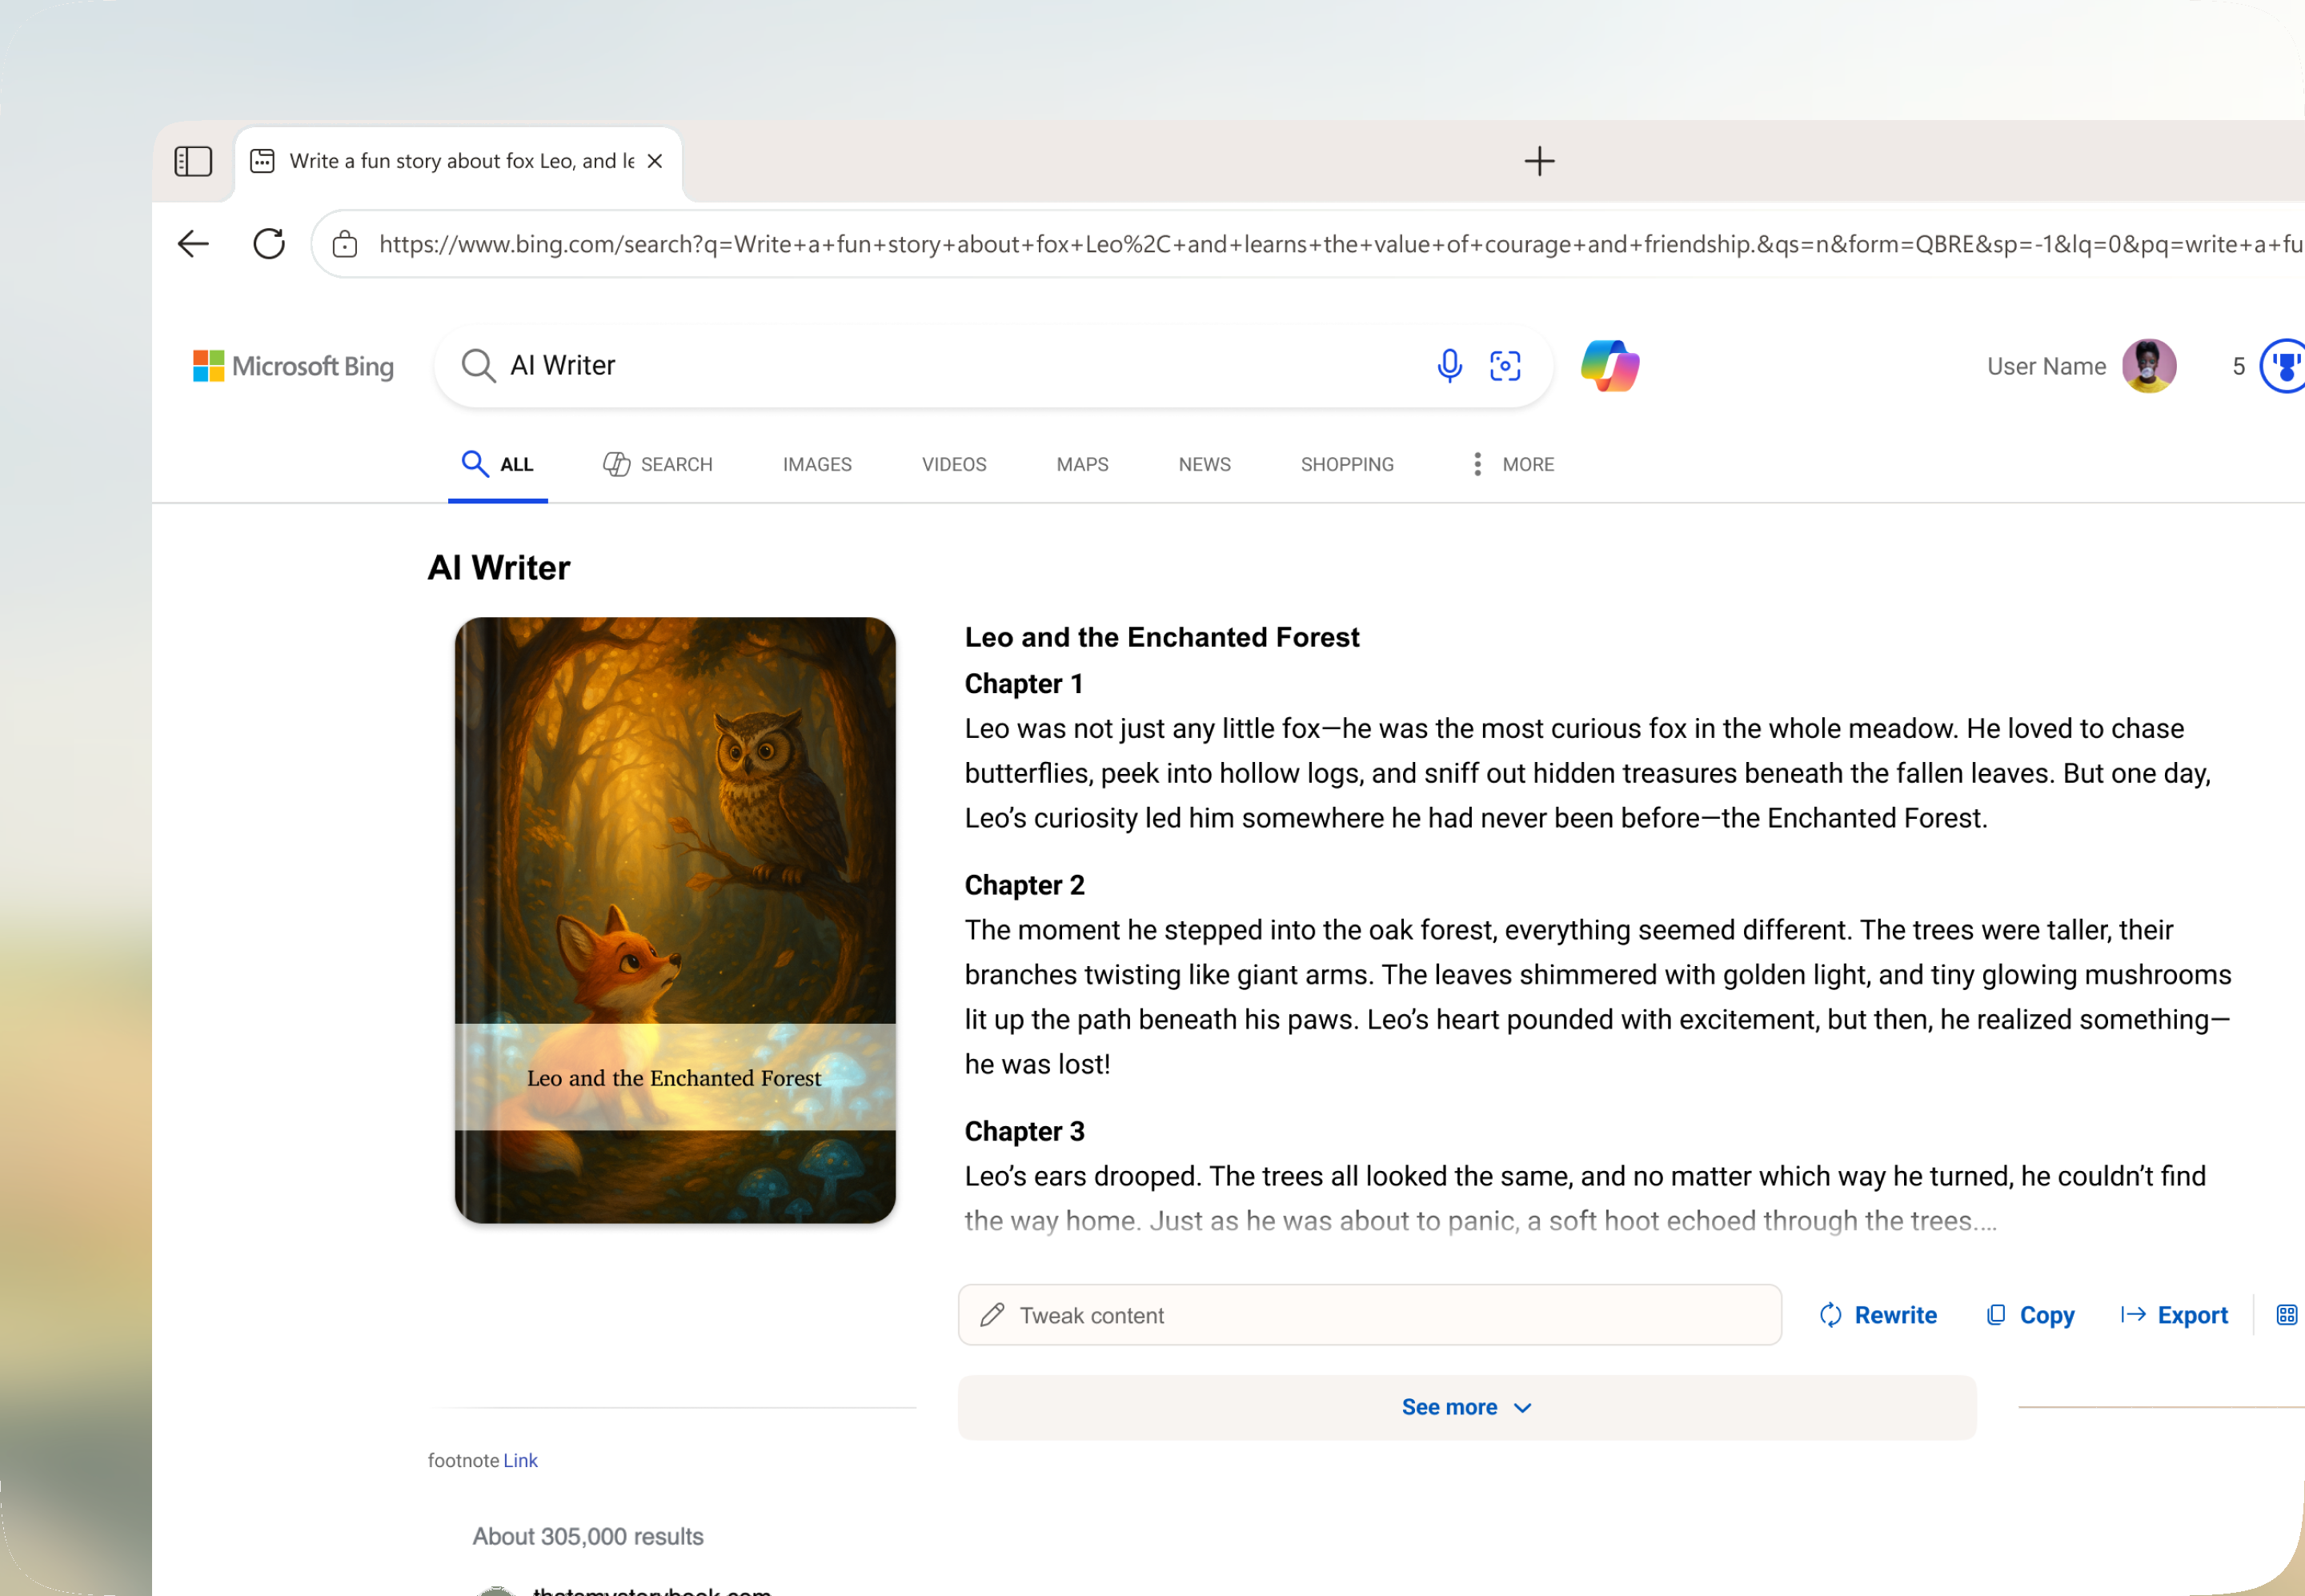Click Rewrite to regenerate the story
This screenshot has height=1596, width=2305.
click(1878, 1315)
